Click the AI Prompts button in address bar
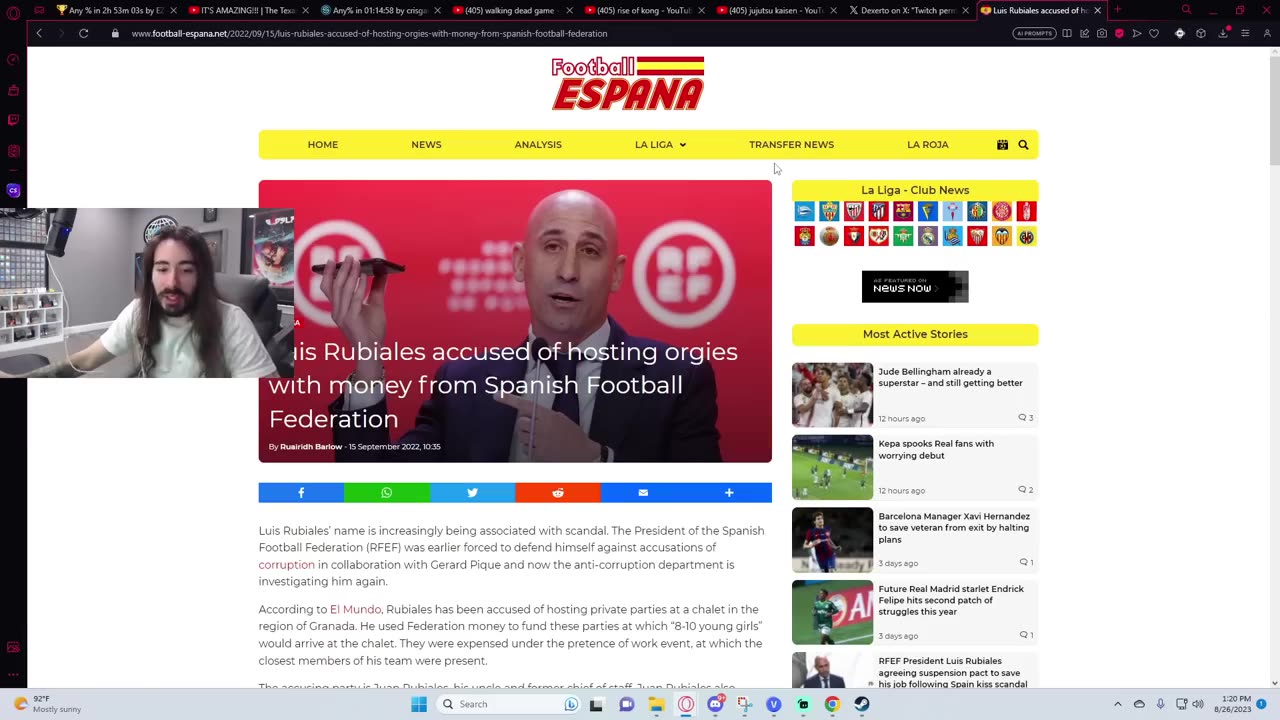The image size is (1280, 720). (1034, 33)
